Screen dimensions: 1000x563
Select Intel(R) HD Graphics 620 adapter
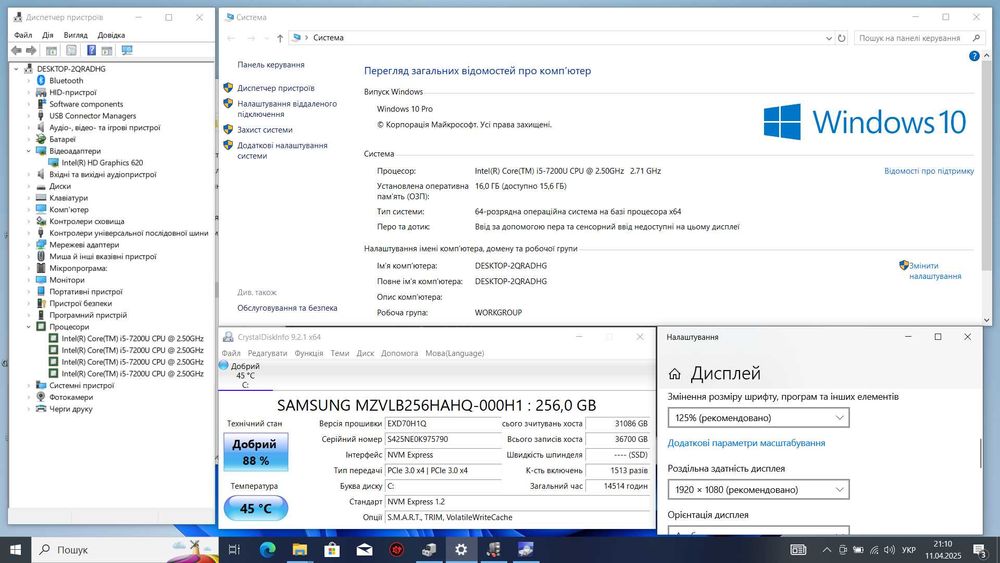102,163
